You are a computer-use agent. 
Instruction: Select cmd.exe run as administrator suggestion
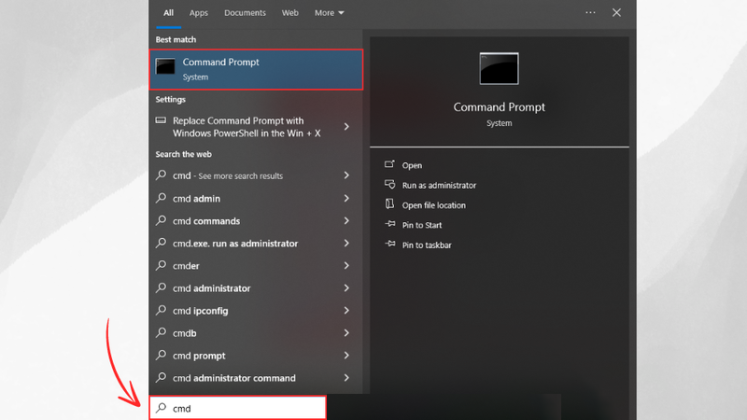[235, 243]
